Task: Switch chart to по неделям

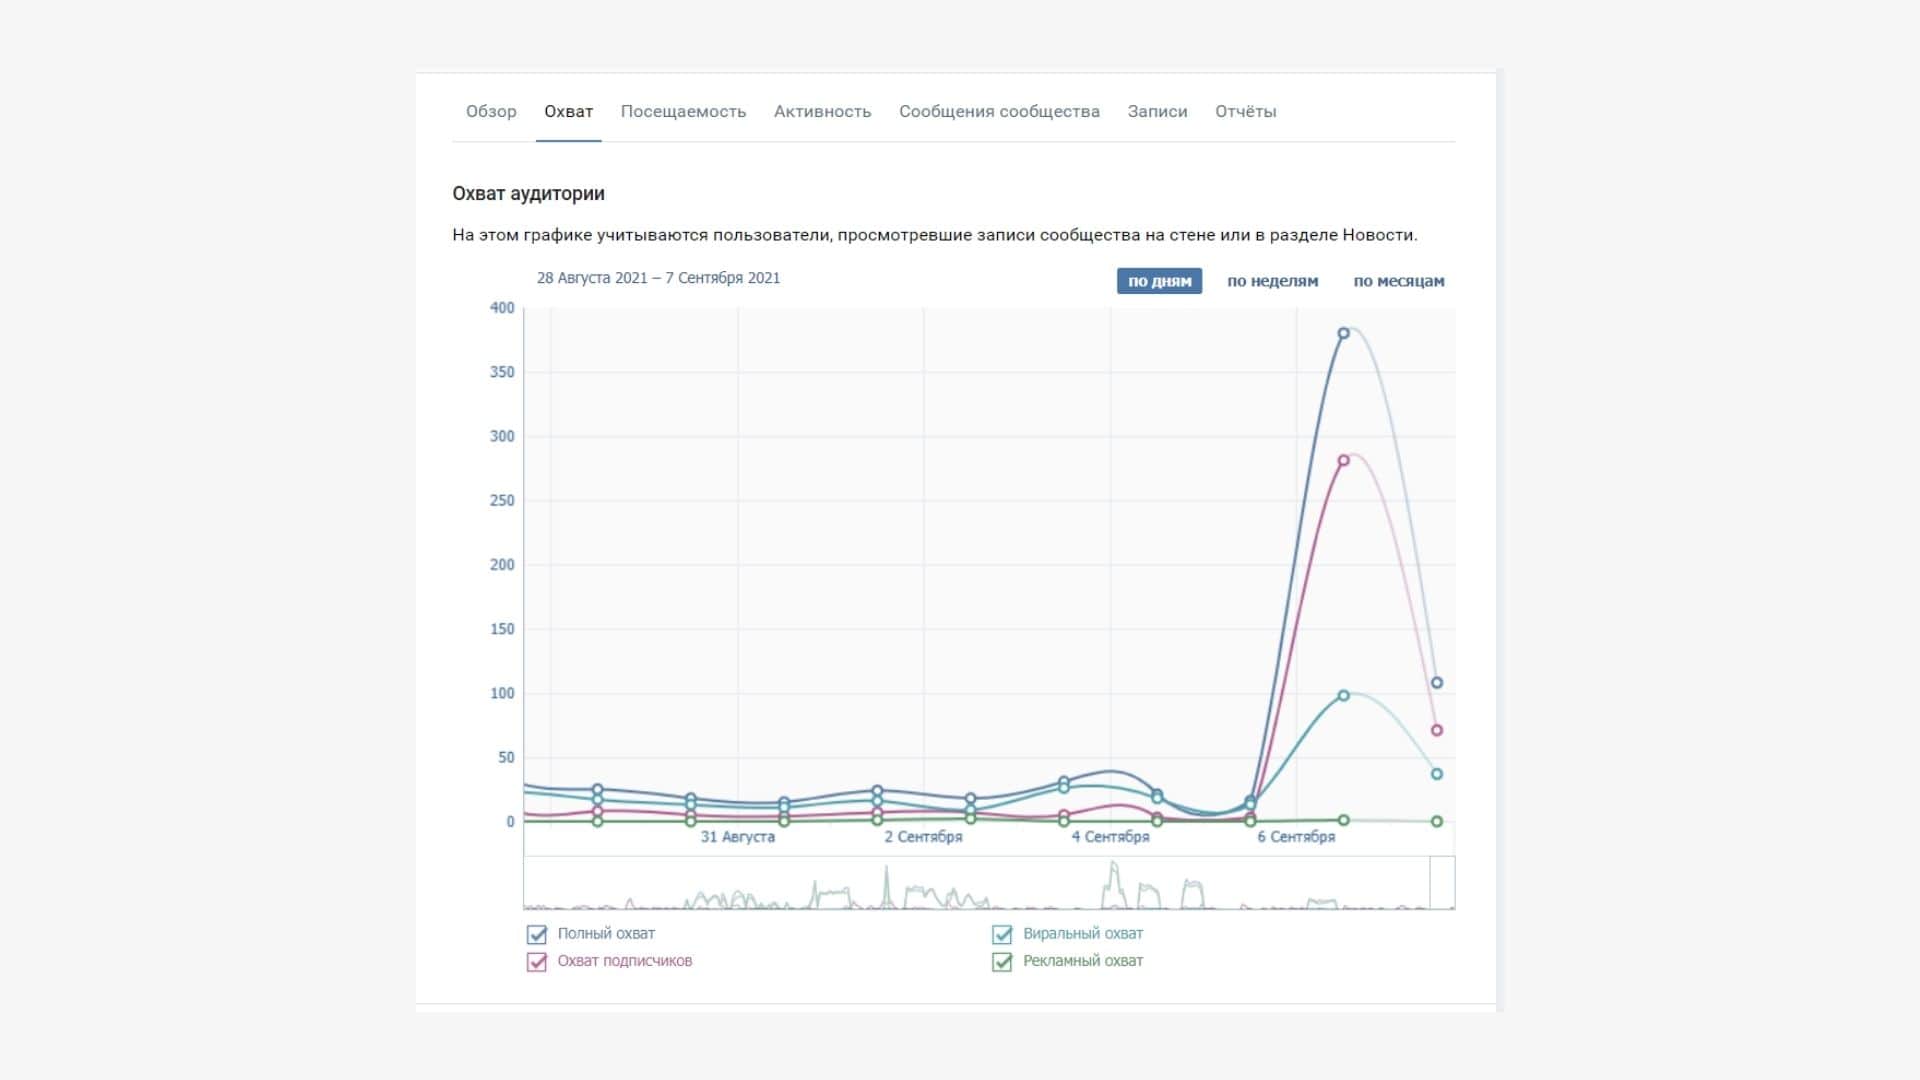Action: pyautogui.click(x=1272, y=281)
